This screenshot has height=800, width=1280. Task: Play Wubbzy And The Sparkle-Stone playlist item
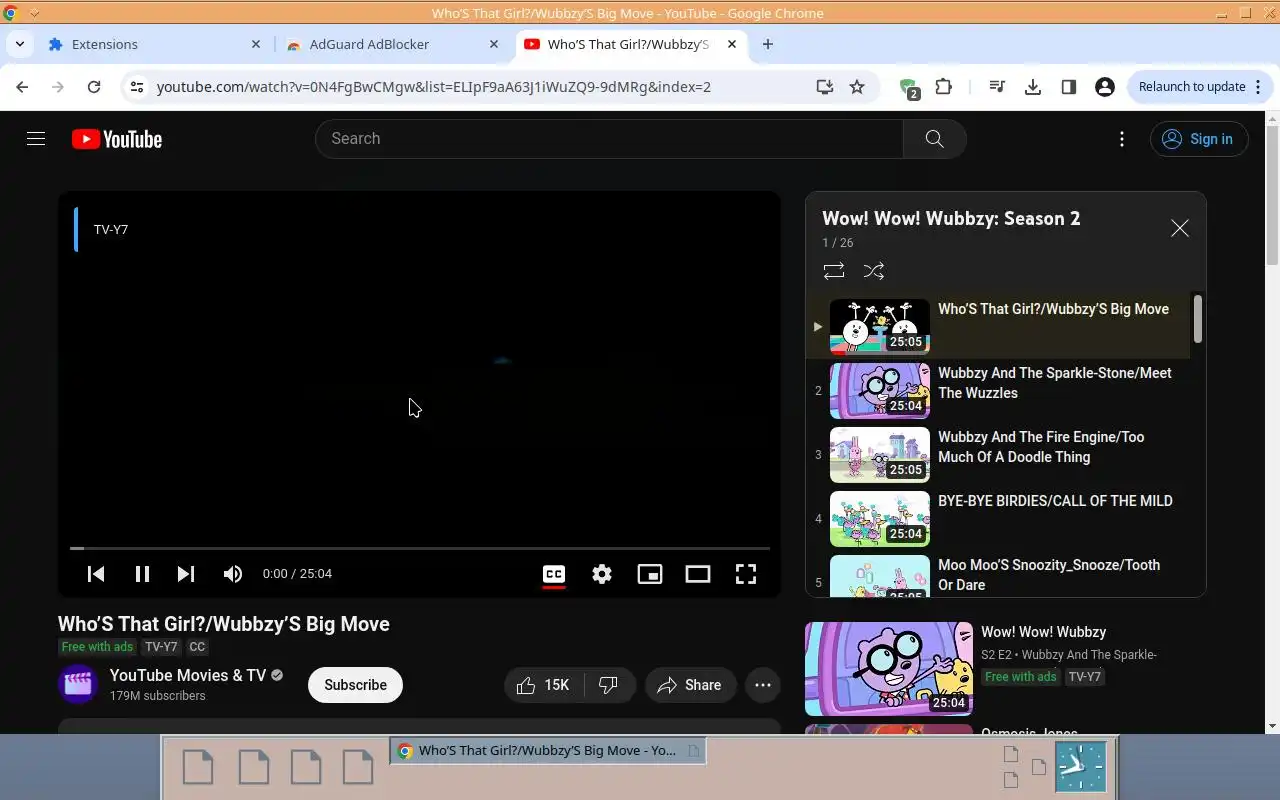pyautogui.click(x=998, y=390)
